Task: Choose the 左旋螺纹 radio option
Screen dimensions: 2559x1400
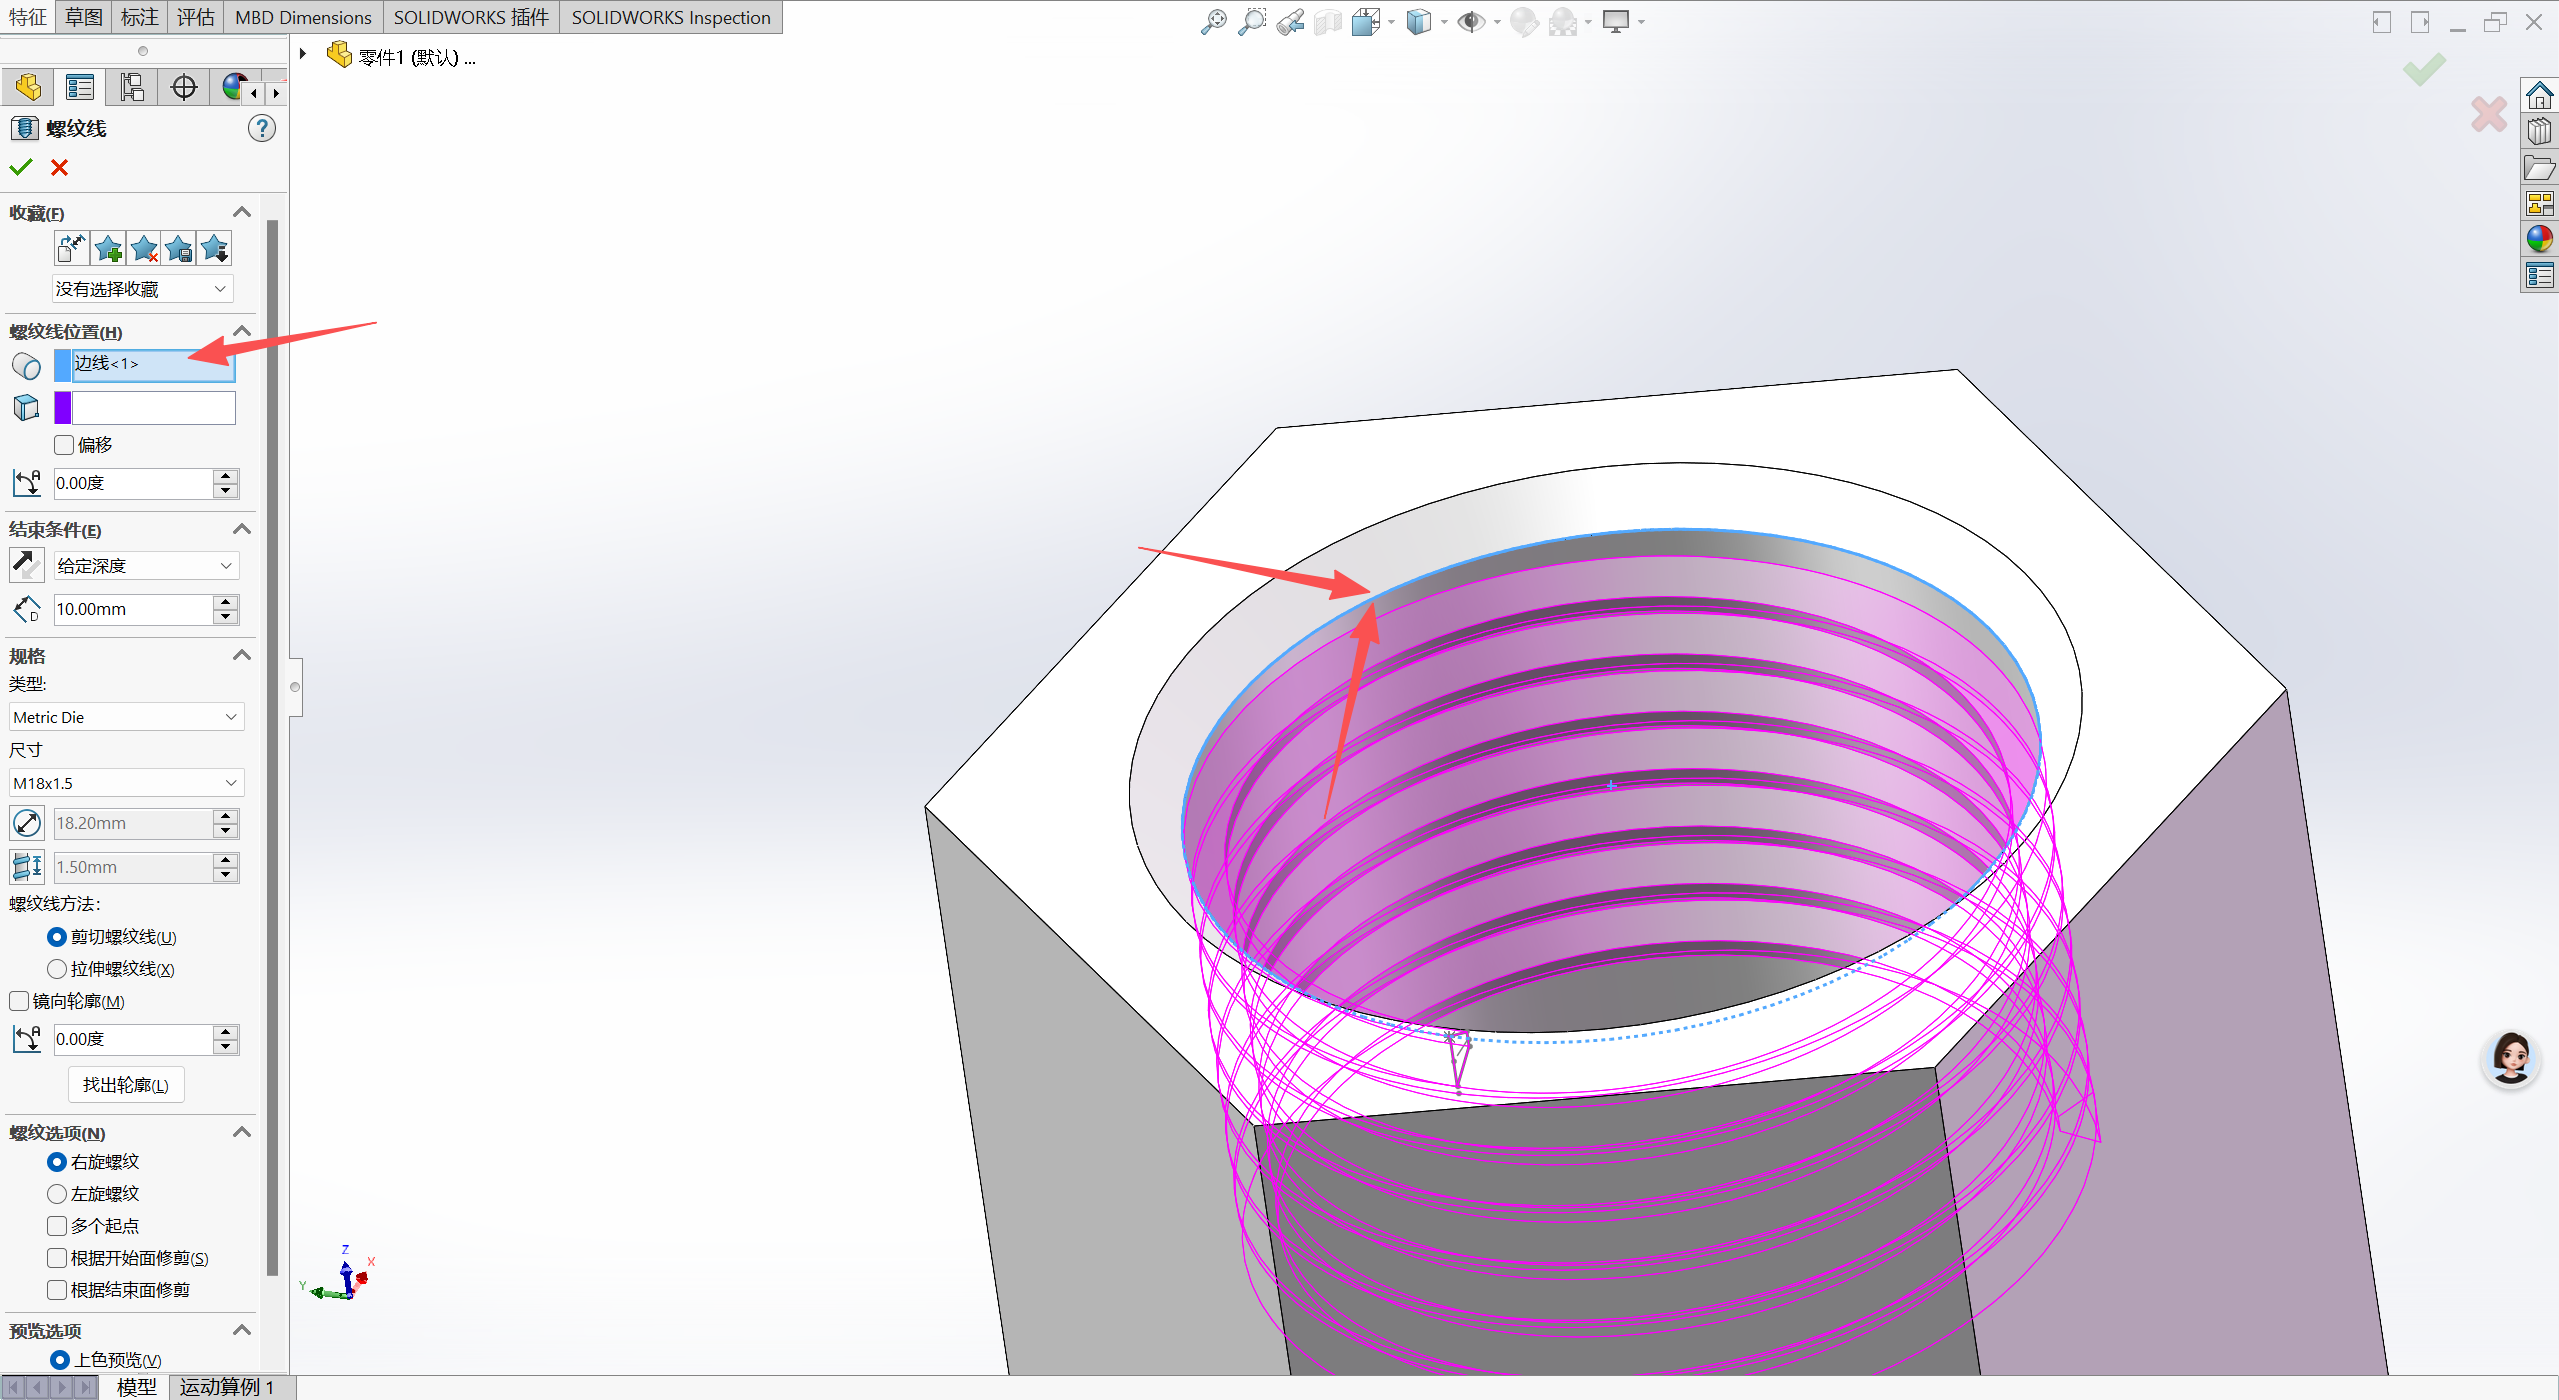Action: (x=57, y=1194)
